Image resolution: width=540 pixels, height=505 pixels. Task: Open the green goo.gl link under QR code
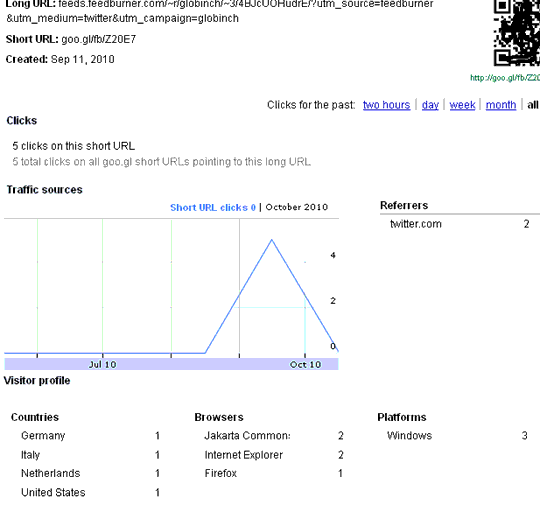505,78
